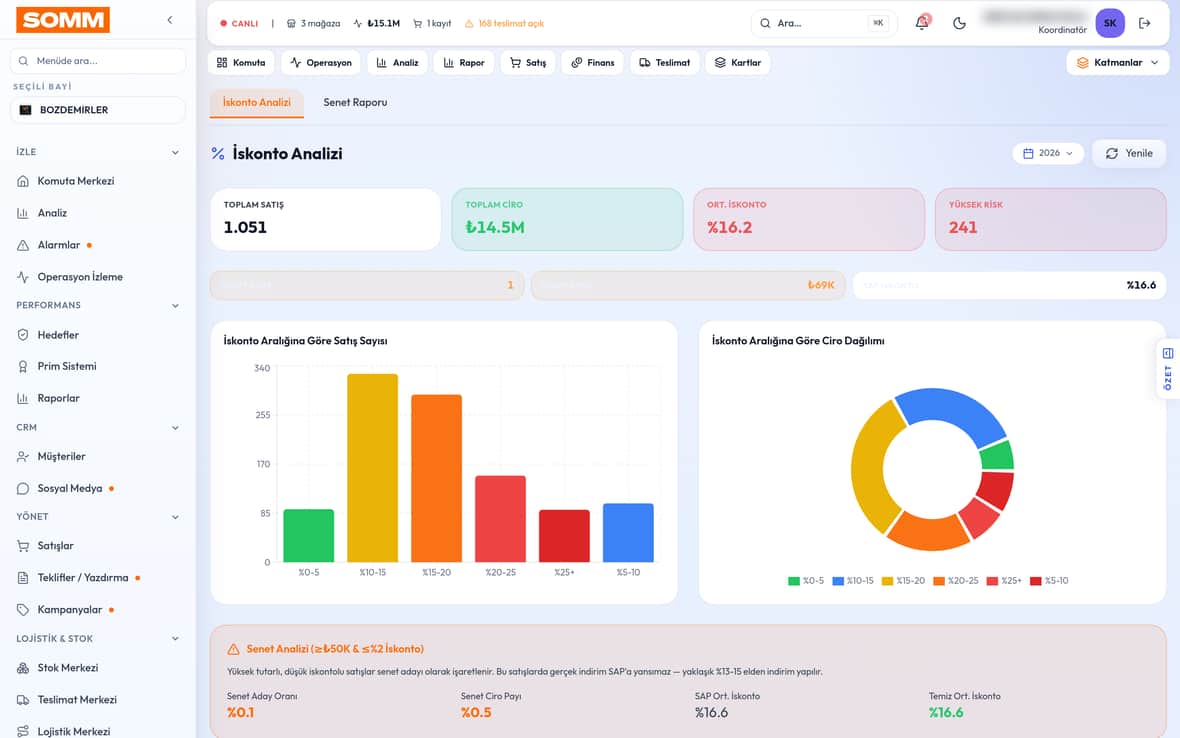
Task: Click the Menüde ara search field
Action: pos(98,61)
